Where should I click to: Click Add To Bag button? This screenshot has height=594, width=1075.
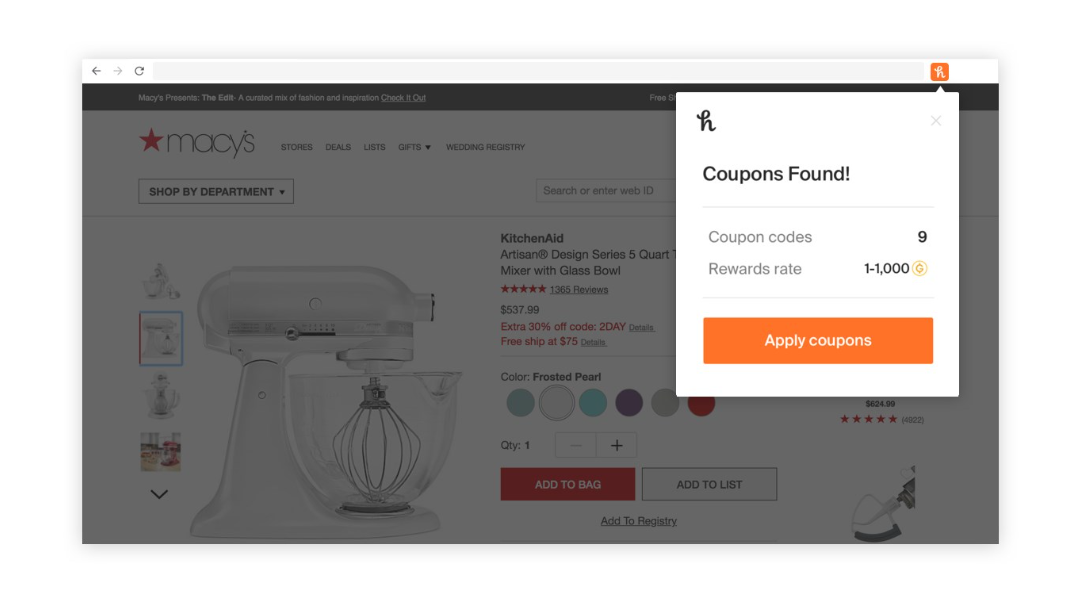[x=568, y=484]
